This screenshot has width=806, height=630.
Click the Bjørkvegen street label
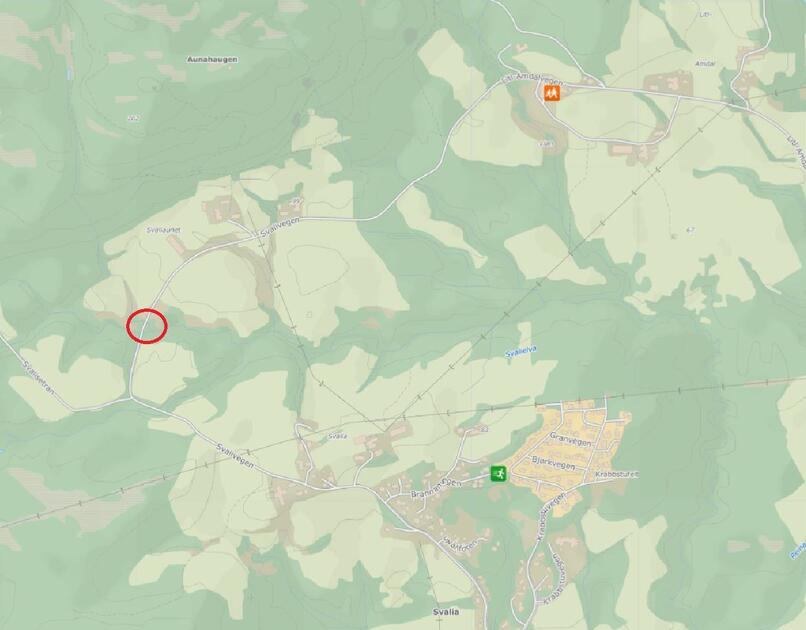pyautogui.click(x=553, y=462)
